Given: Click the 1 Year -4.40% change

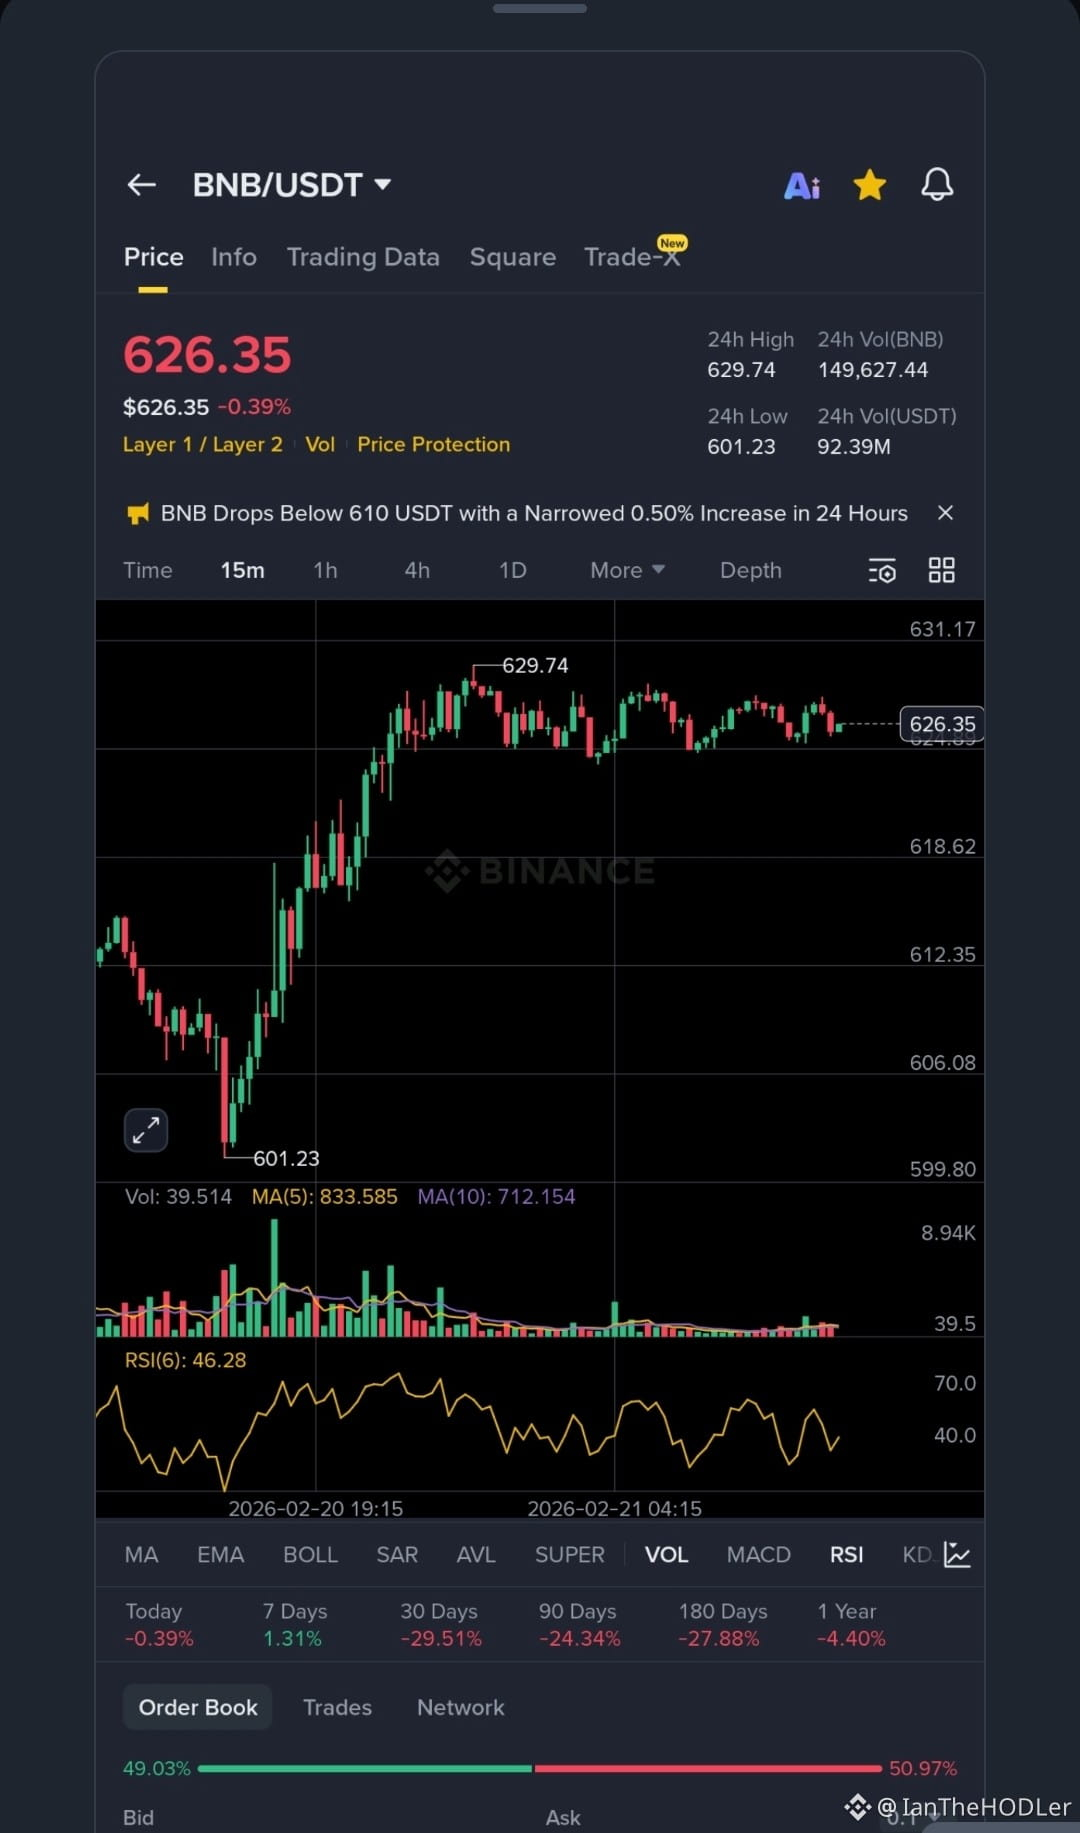Looking at the screenshot, I should [x=851, y=1638].
